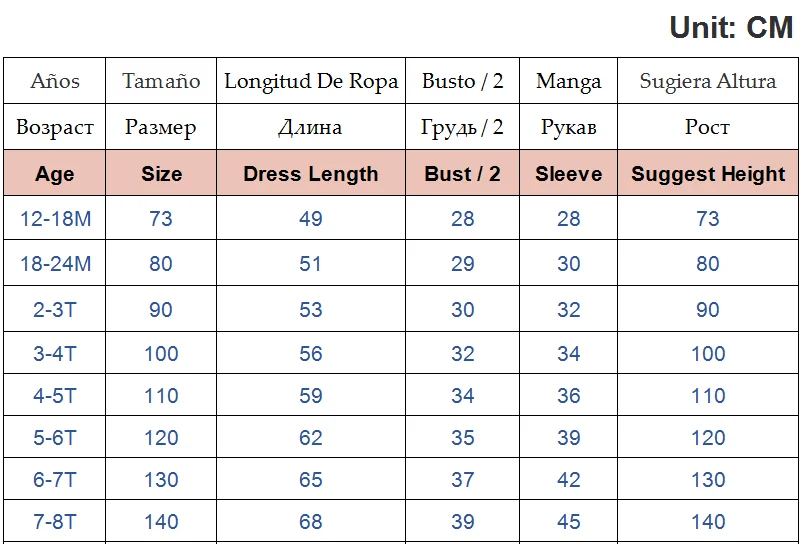Click the 'Sleeve' header cell
The height and width of the screenshot is (544, 802).
[x=569, y=174]
